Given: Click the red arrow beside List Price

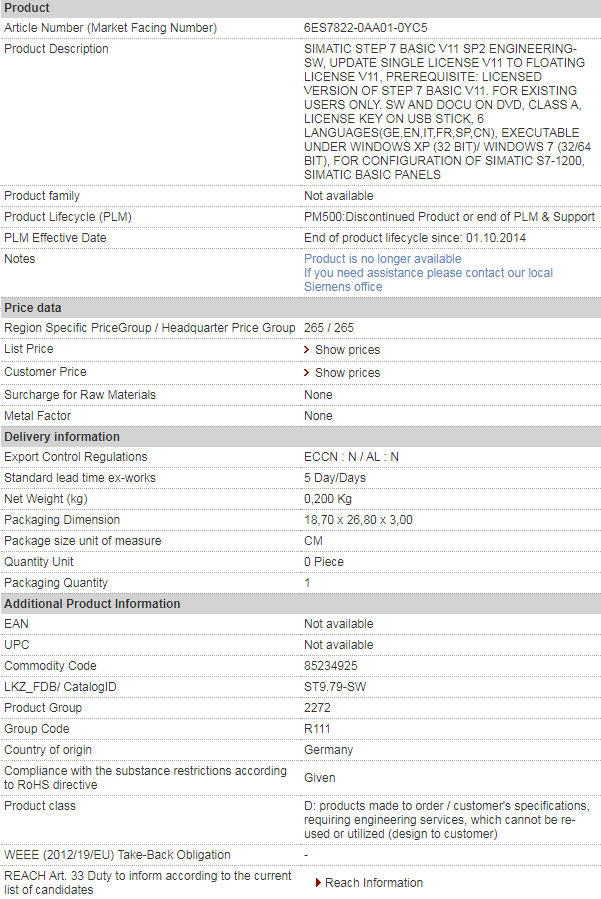Looking at the screenshot, I should point(306,350).
